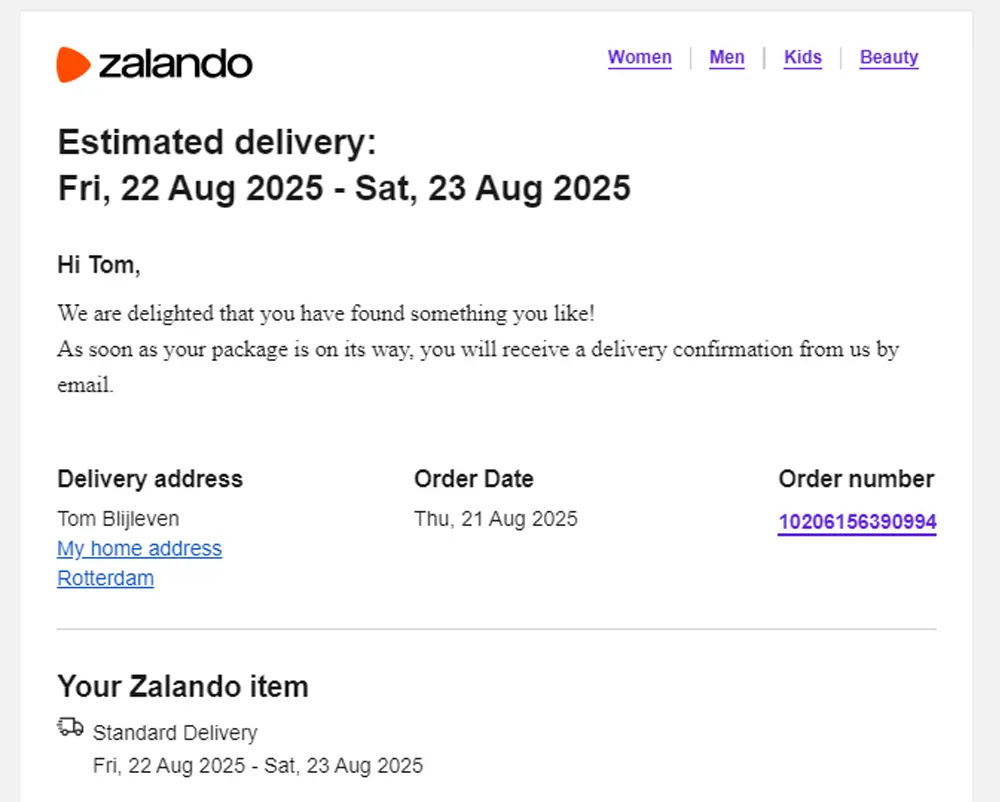Image resolution: width=1000 pixels, height=802 pixels.
Task: Click the Standard Delivery truck icon
Action: (x=70, y=727)
